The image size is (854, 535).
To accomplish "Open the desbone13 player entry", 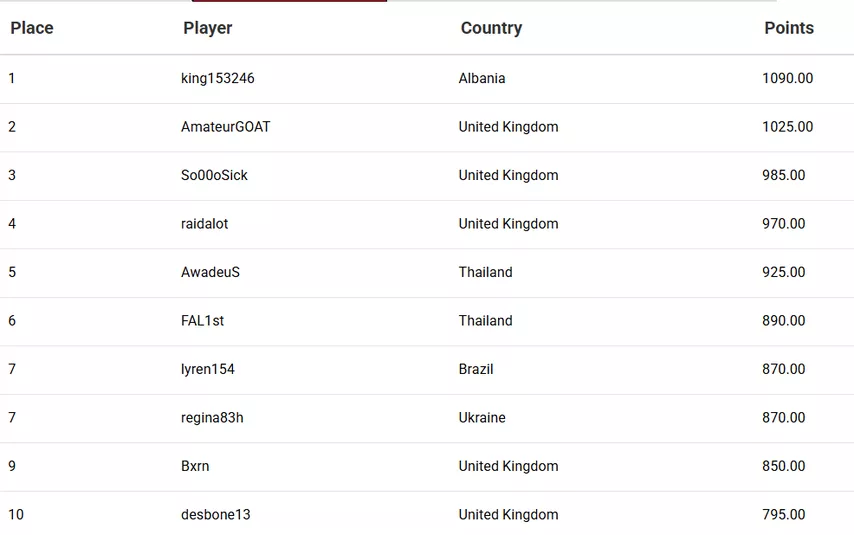I will 216,515.
